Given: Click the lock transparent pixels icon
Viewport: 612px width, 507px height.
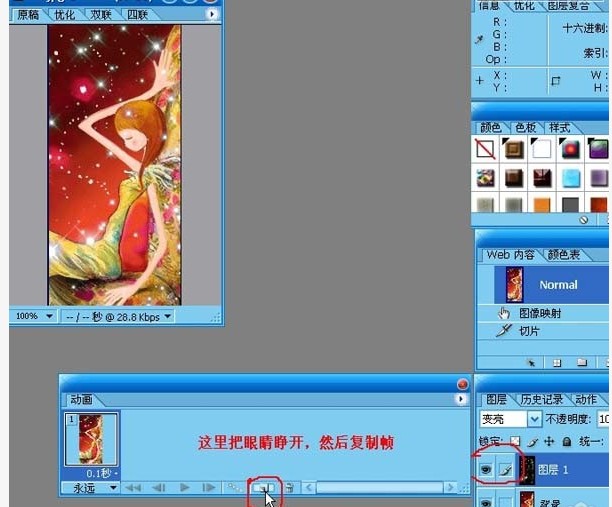Looking at the screenshot, I should pyautogui.click(x=515, y=441).
